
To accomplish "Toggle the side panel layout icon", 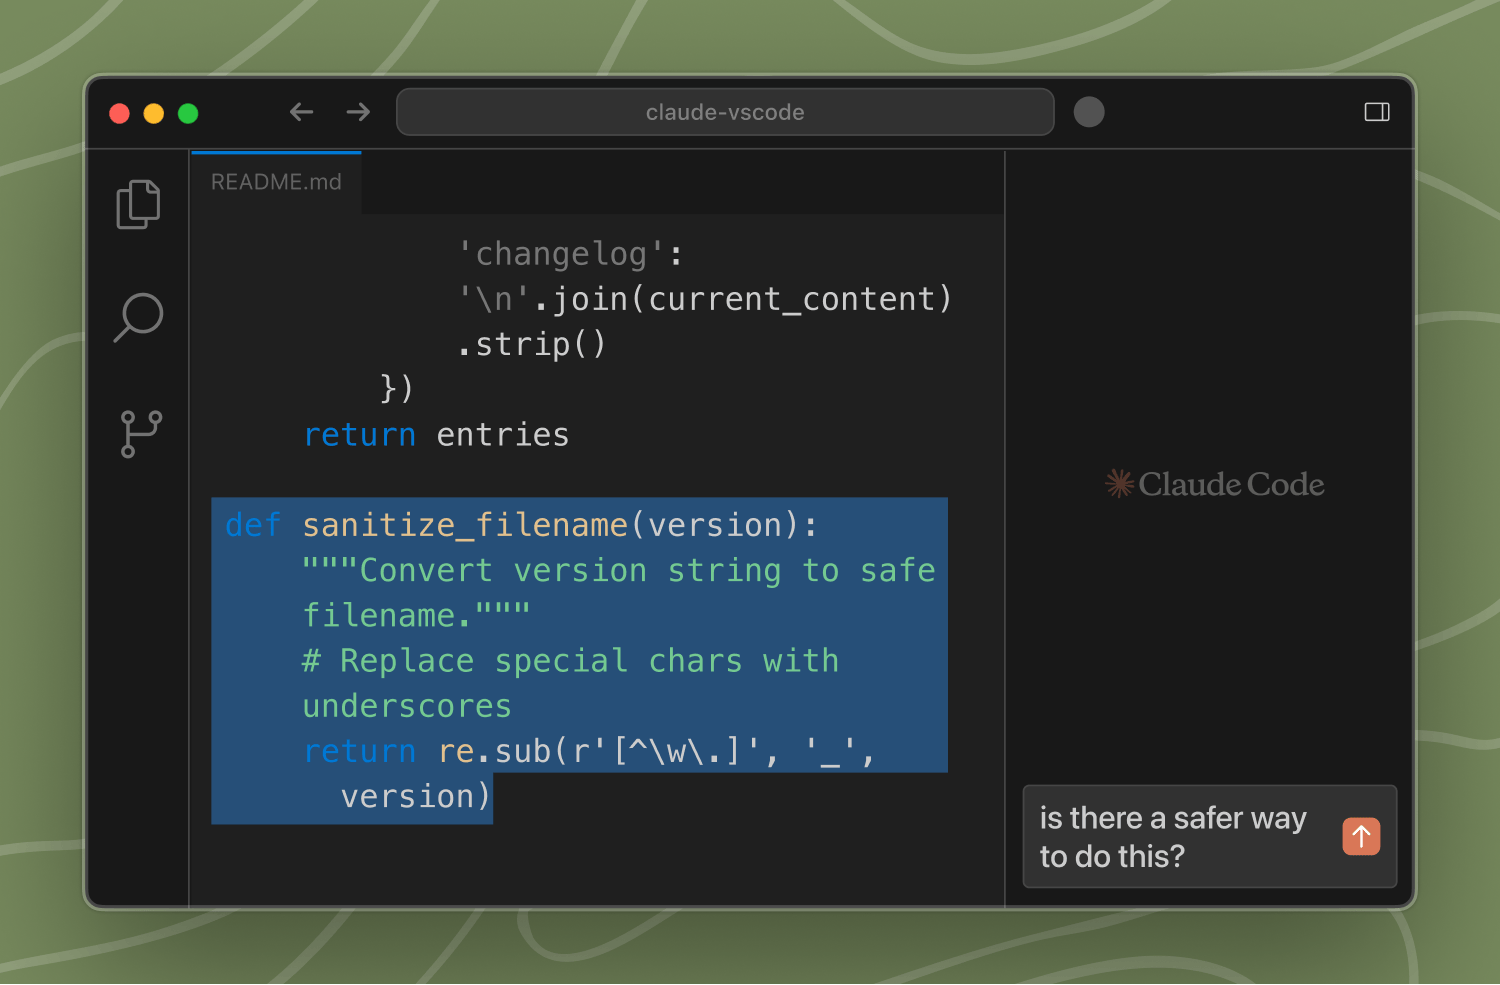I will coord(1376,112).
